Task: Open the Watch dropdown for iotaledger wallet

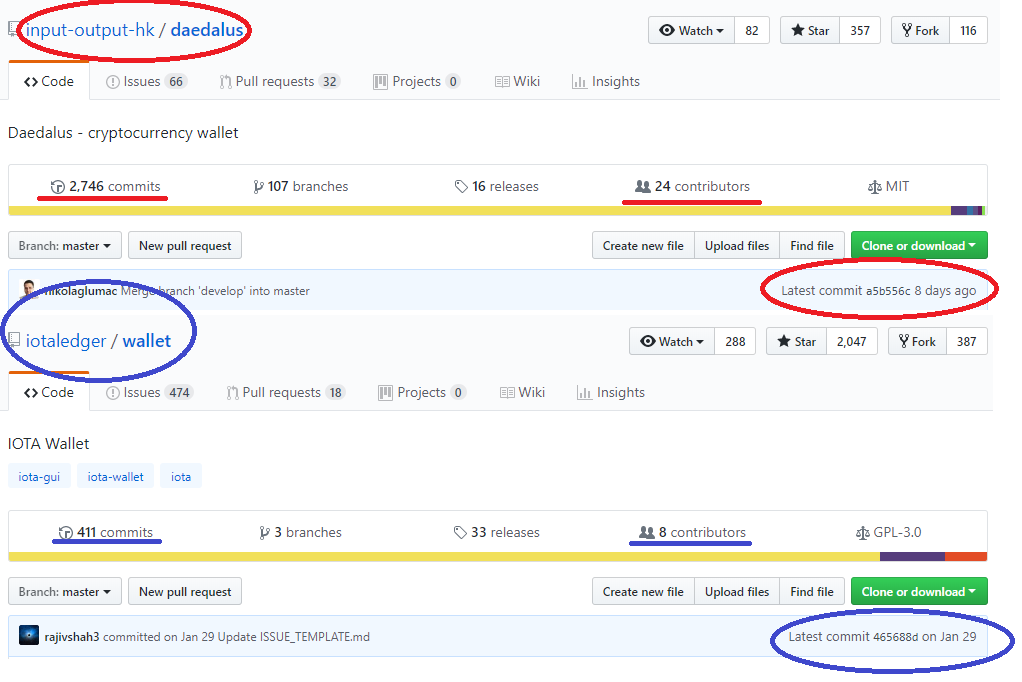Action: click(672, 342)
